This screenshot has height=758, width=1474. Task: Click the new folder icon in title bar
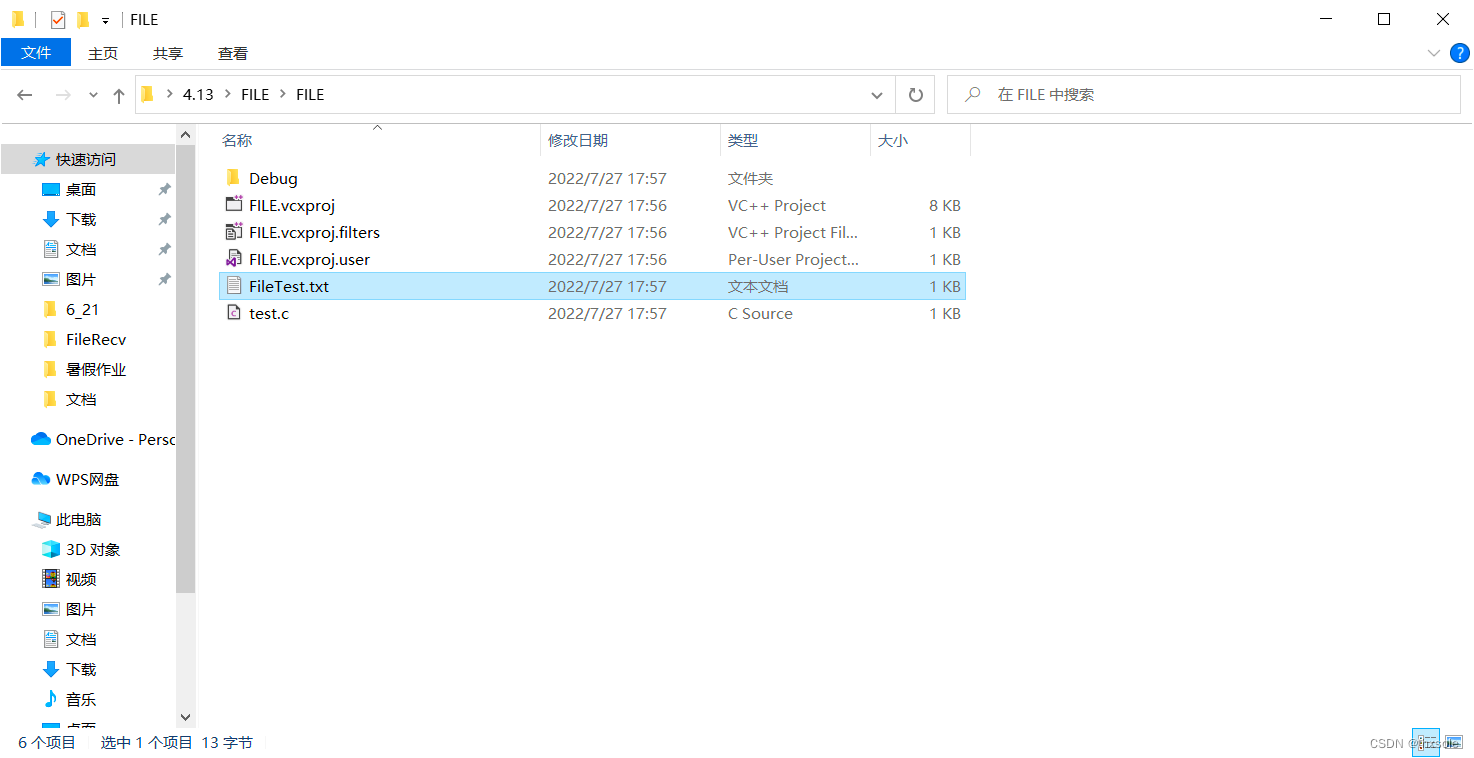83,19
